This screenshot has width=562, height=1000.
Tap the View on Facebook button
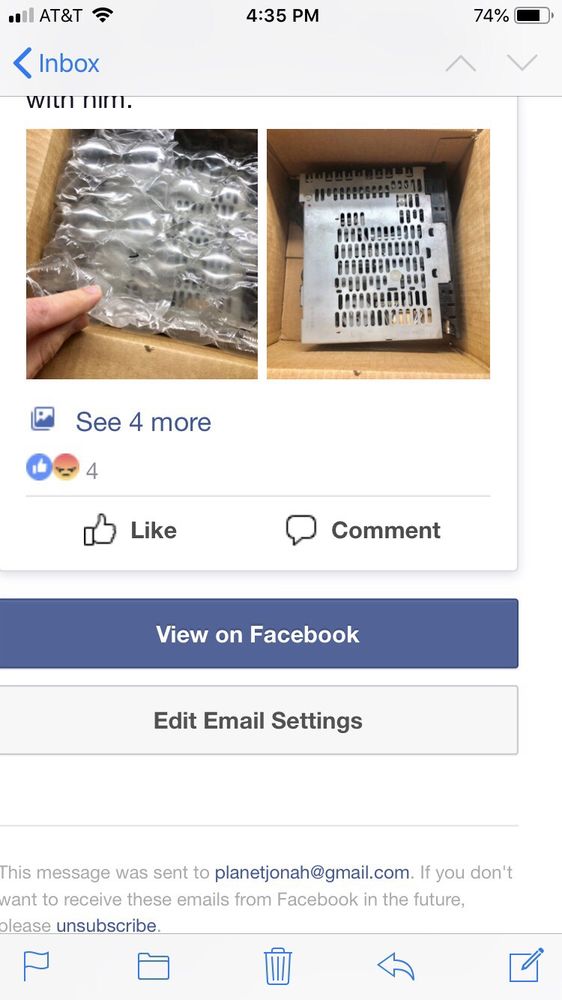(x=258, y=633)
